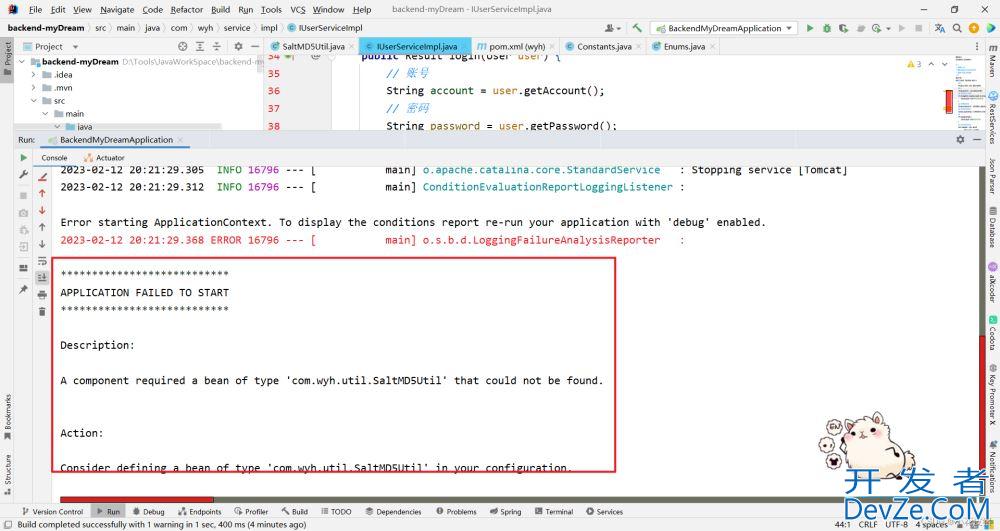Switch to pom.xml (wyh) editor tab
This screenshot has width=1000, height=531.
click(x=517, y=47)
